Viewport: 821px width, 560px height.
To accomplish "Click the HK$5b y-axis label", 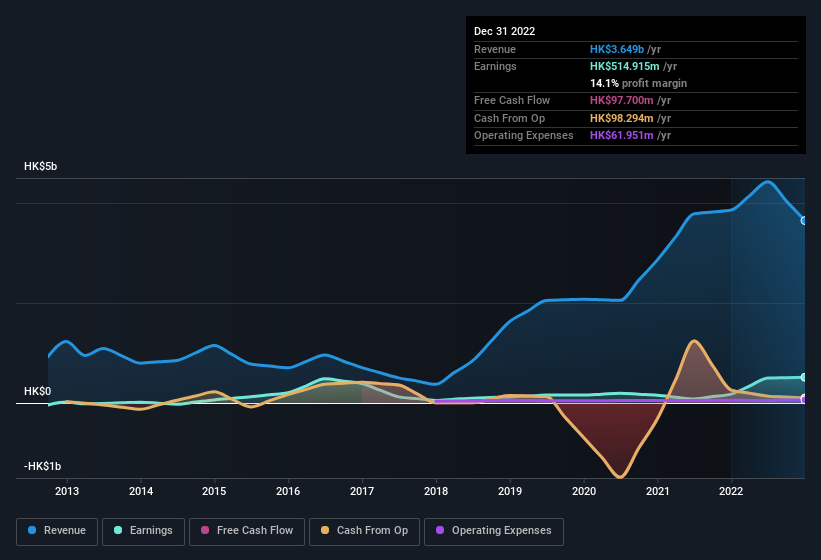I will coord(41,166).
